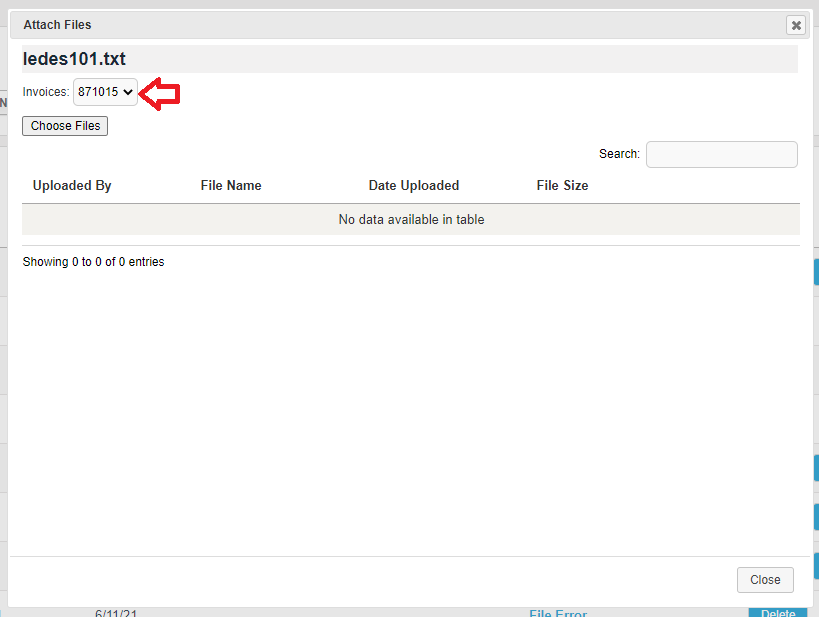
Task: Click the red arrow pointing at Invoices
Action: tap(160, 93)
